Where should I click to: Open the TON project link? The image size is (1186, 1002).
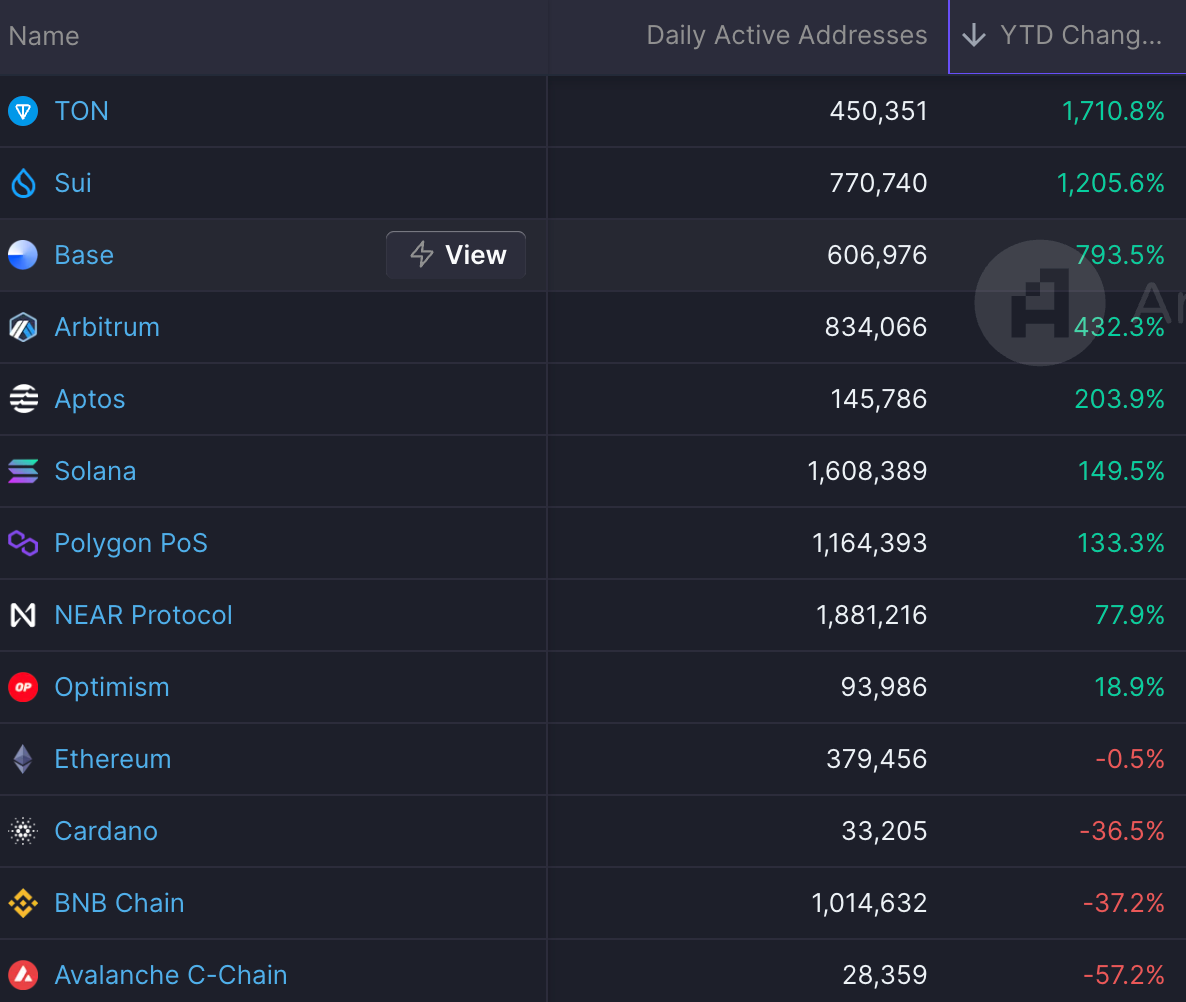tap(82, 111)
